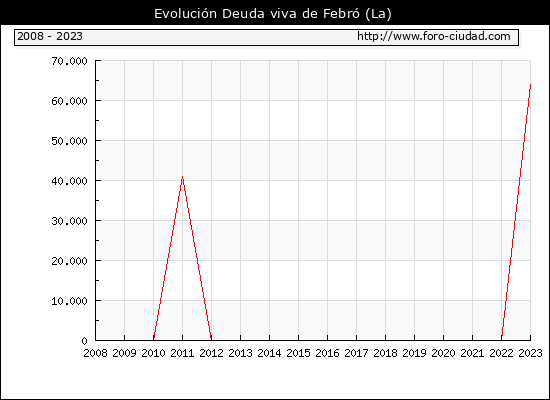Click the 30.000 y-axis value label

pyautogui.click(x=69, y=221)
